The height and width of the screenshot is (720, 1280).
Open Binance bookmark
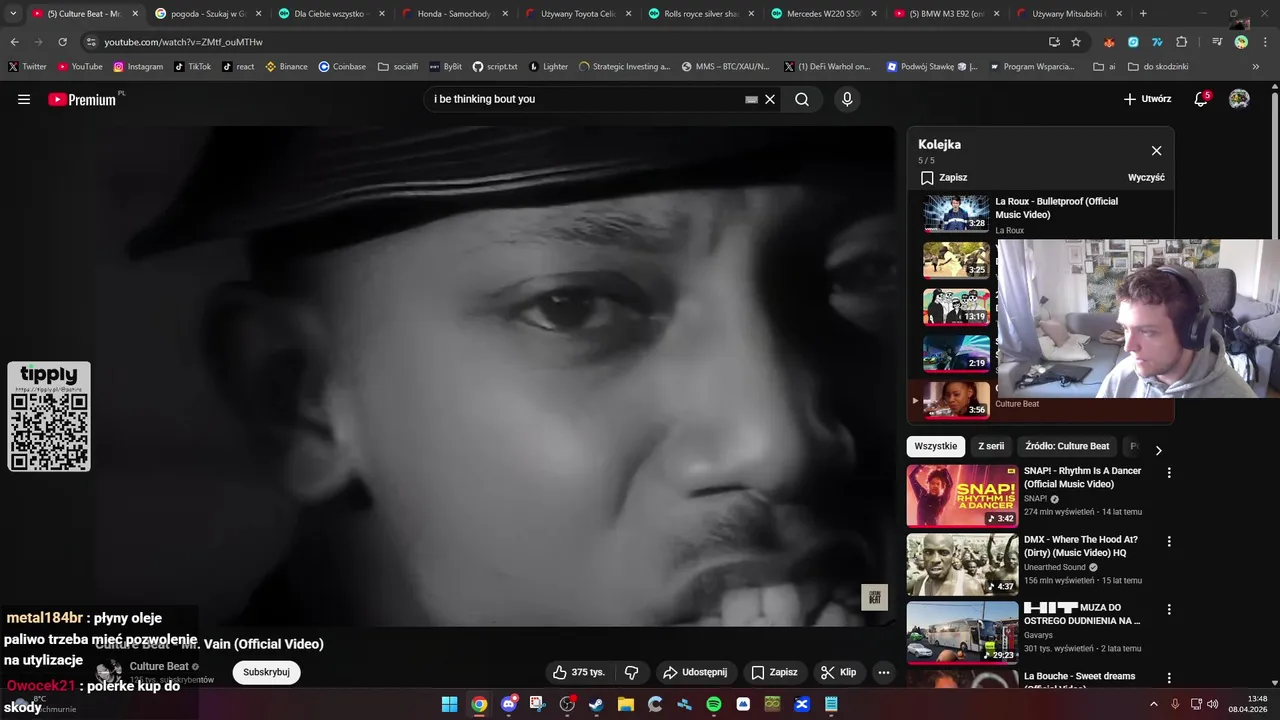[286, 66]
